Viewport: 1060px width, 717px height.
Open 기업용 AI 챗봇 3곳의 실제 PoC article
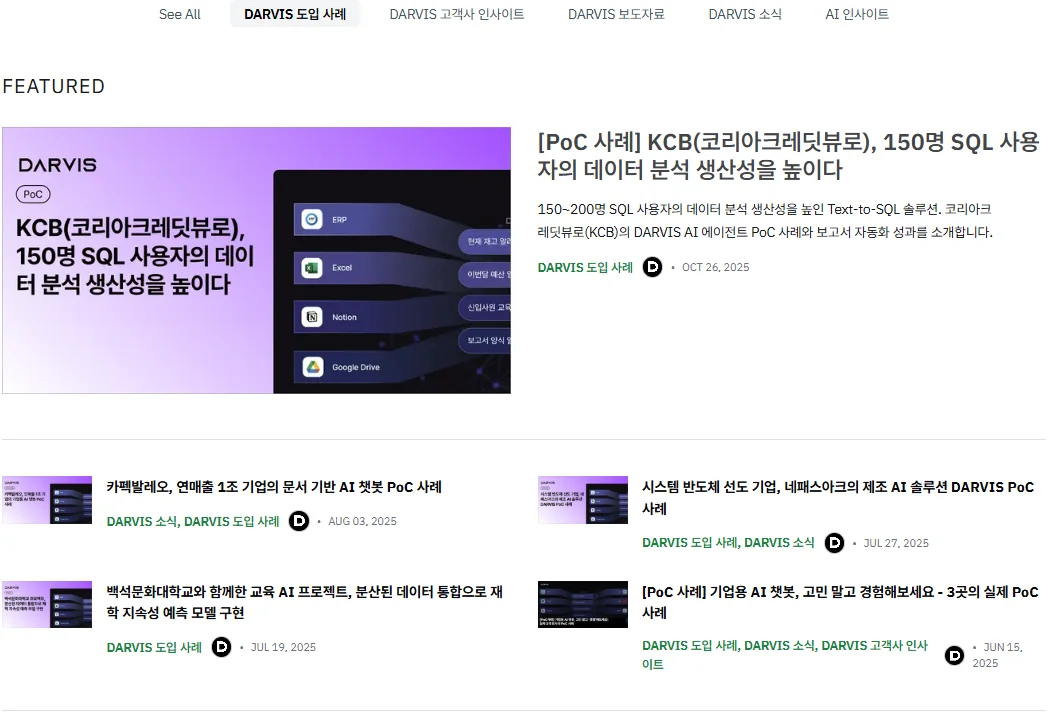(840, 602)
